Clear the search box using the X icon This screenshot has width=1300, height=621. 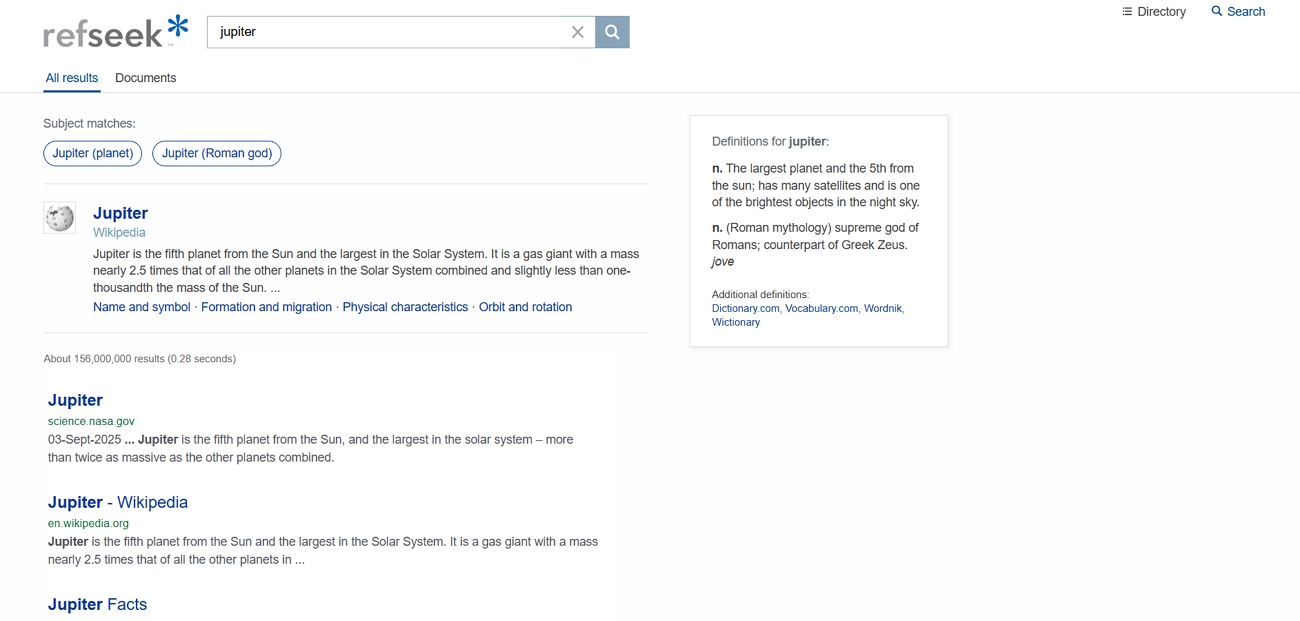pos(578,31)
